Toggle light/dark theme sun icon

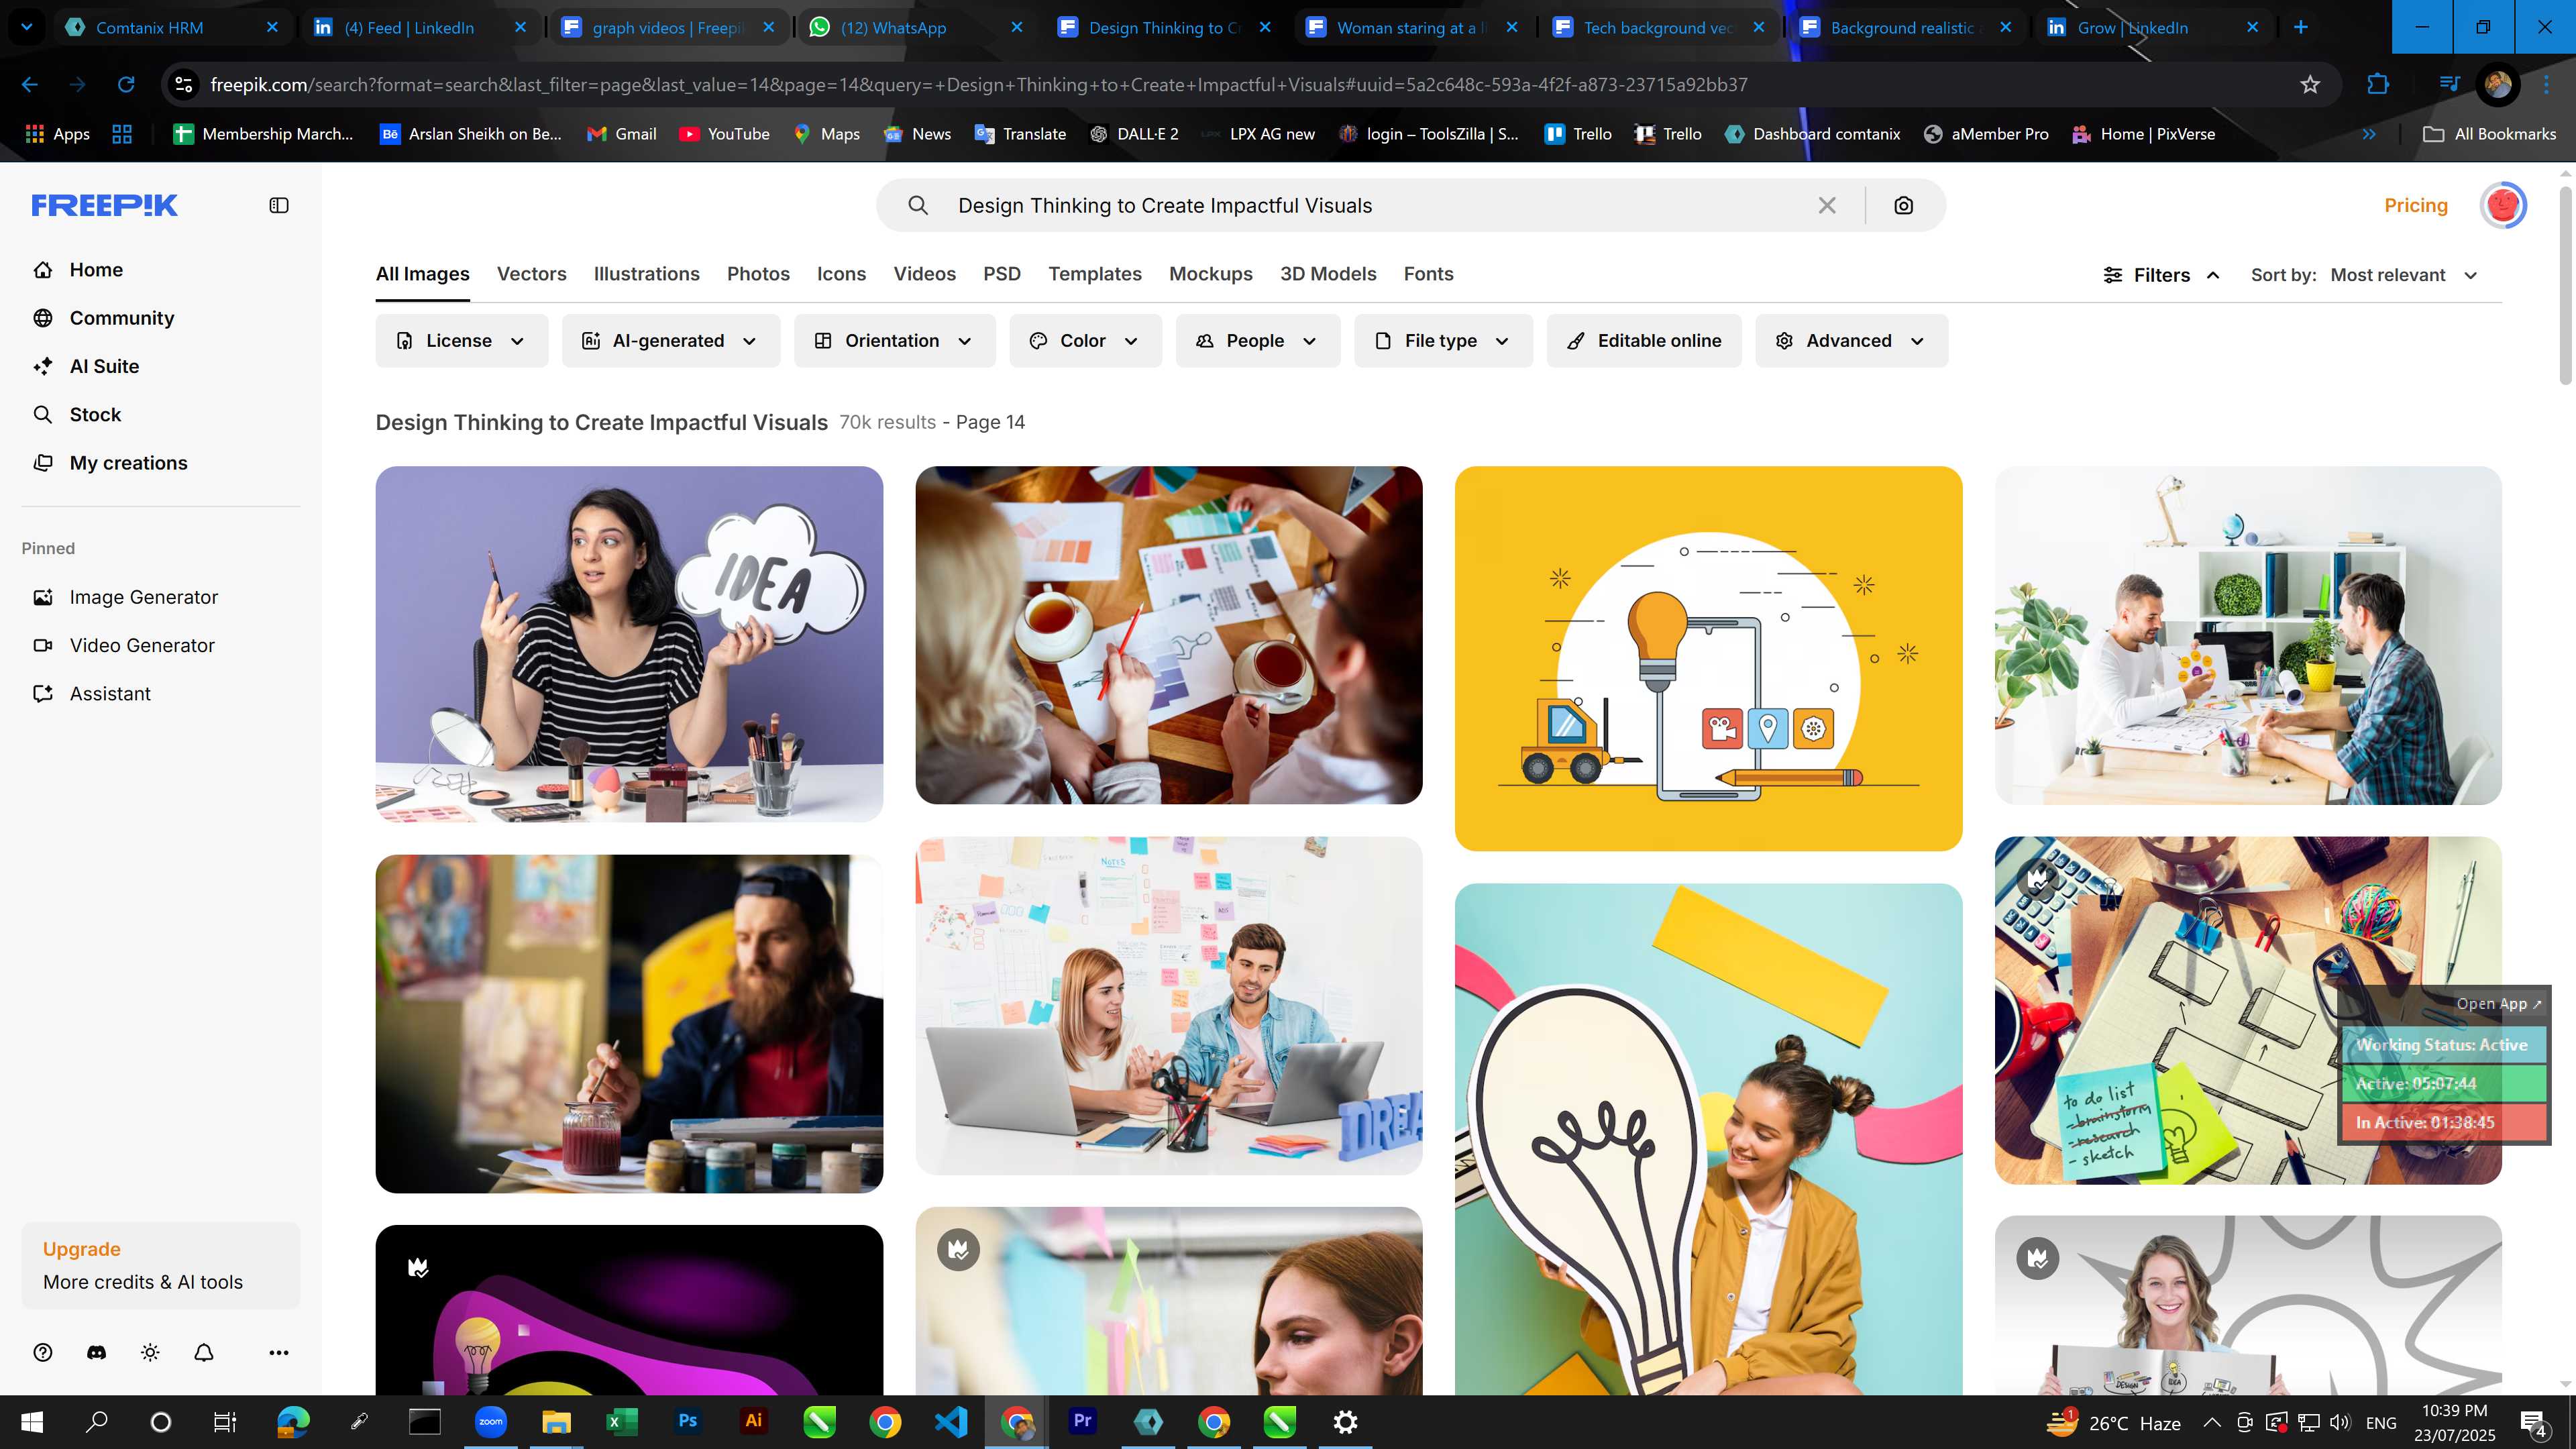pos(150,1352)
